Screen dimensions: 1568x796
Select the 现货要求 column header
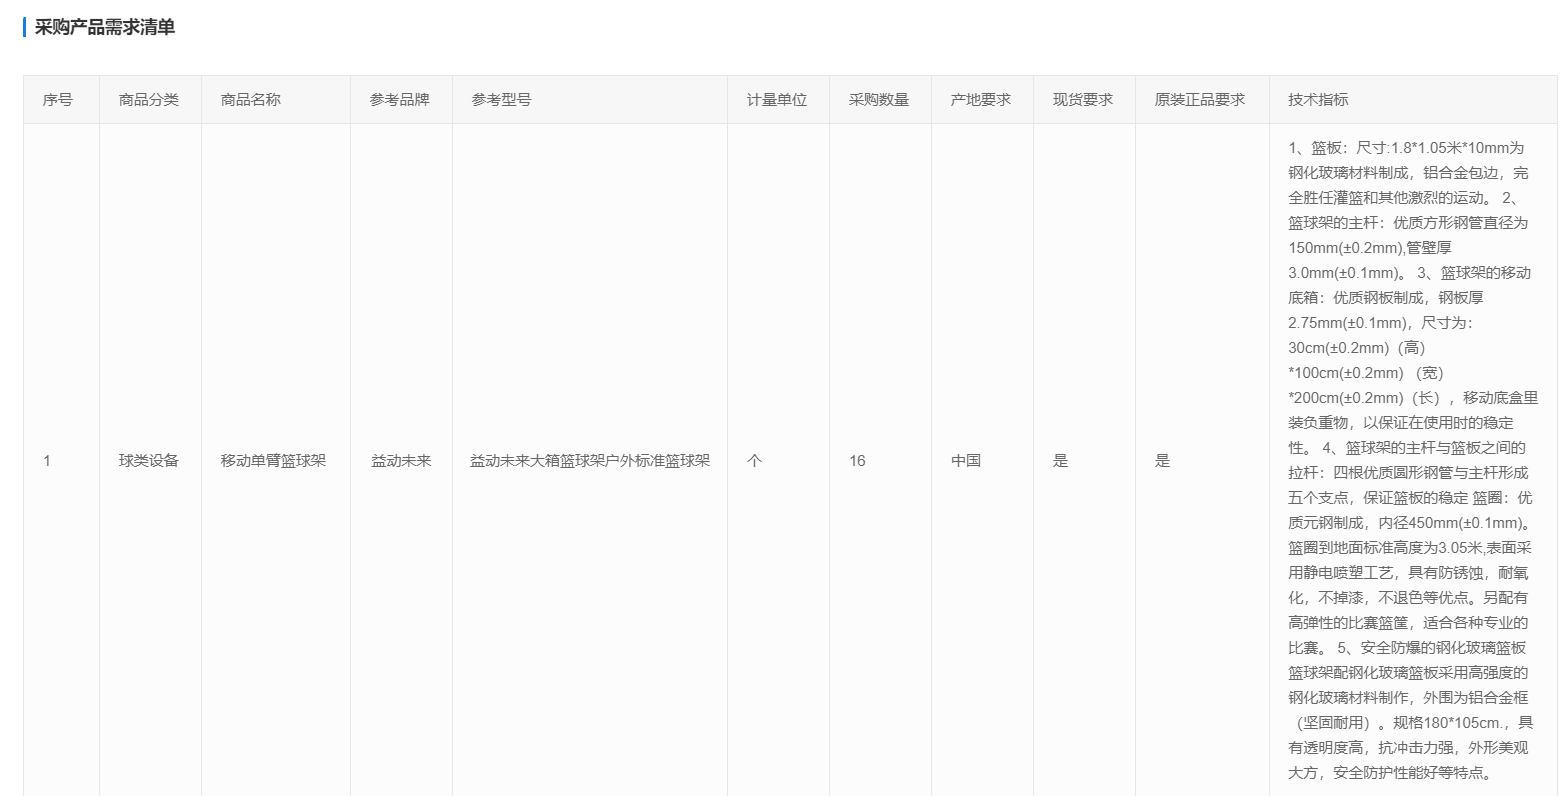1083,100
